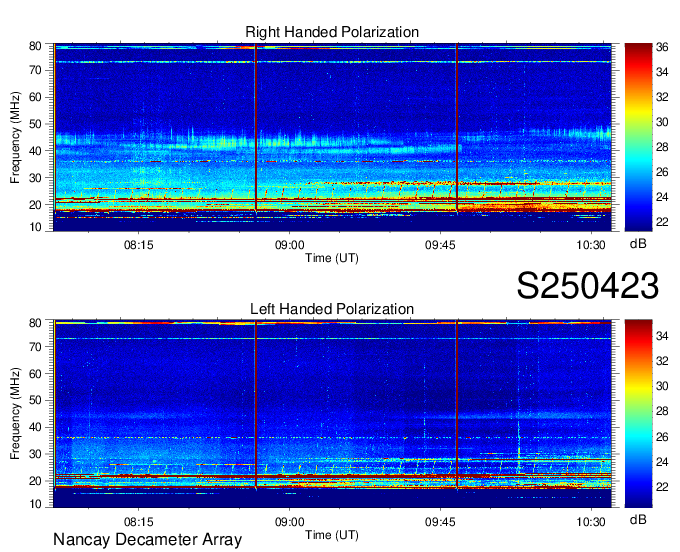Click 80 MHz tick on Left Handed plot
Screen dimensions: 680x552
pyautogui.click(x=35, y=323)
